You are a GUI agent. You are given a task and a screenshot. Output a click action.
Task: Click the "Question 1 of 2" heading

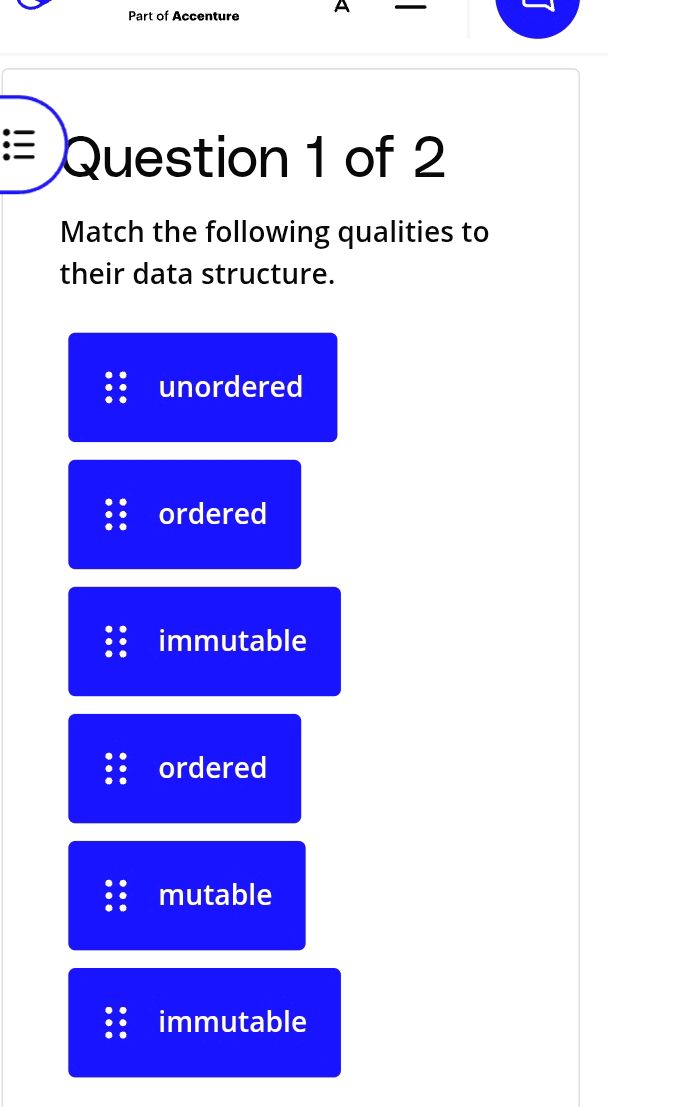point(254,158)
